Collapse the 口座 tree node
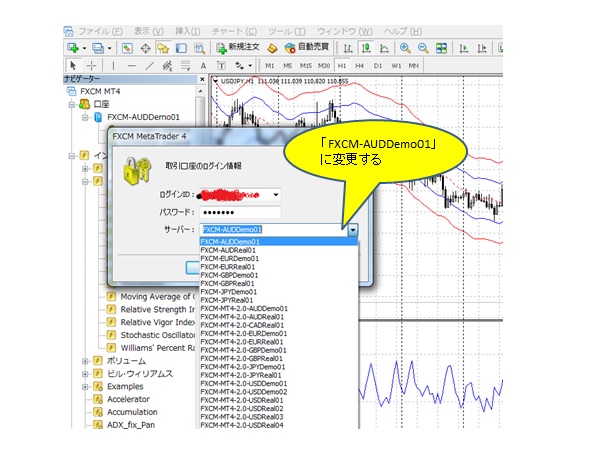Screen dimensions: 599x463 [x=72, y=104]
